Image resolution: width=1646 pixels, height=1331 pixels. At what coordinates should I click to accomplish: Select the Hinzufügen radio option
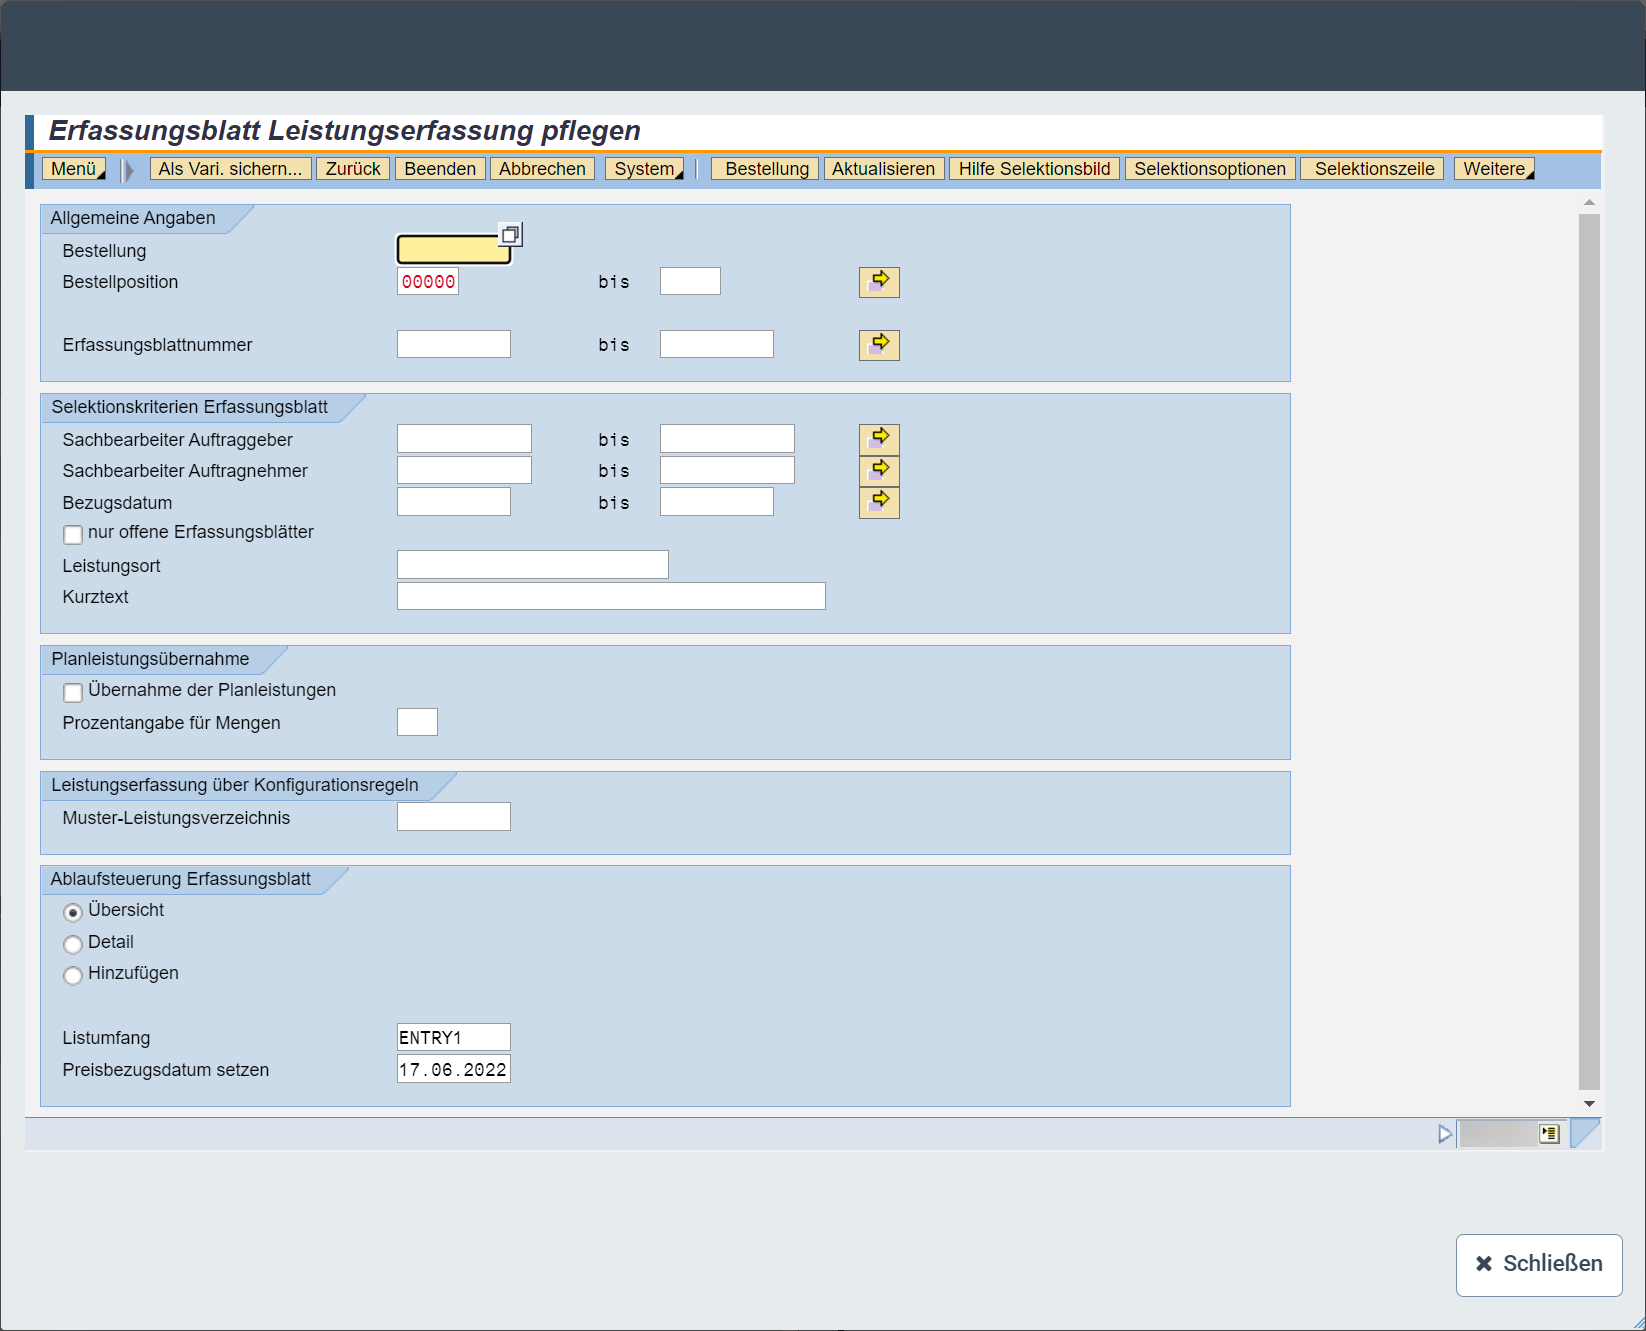point(73,975)
